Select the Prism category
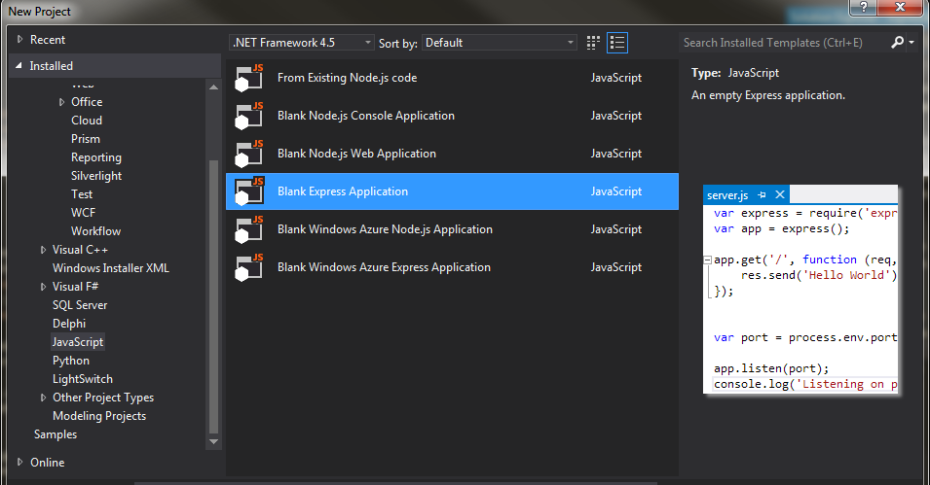 point(85,139)
